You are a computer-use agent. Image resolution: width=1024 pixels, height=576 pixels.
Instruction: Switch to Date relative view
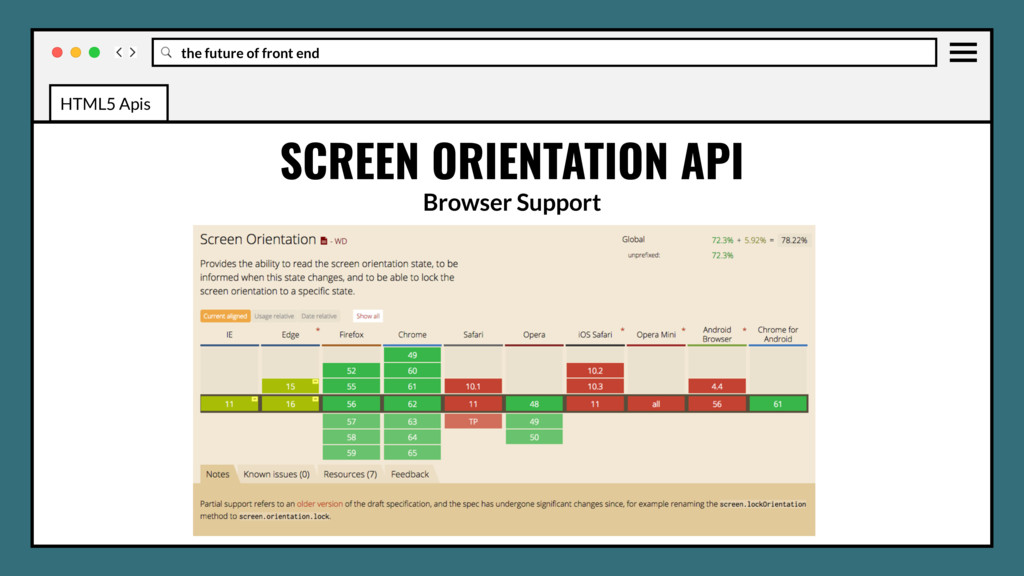pyautogui.click(x=319, y=316)
